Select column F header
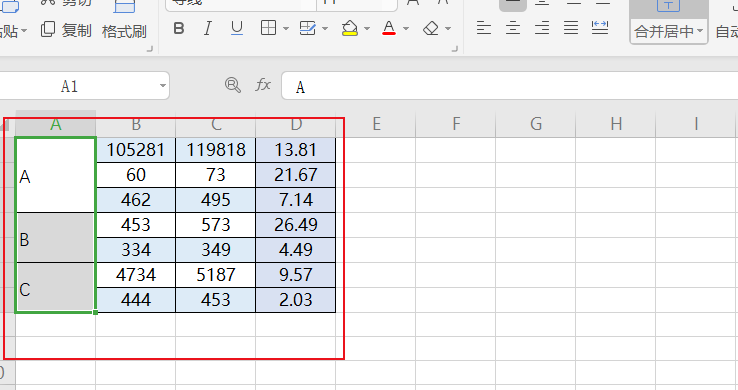 click(456, 124)
